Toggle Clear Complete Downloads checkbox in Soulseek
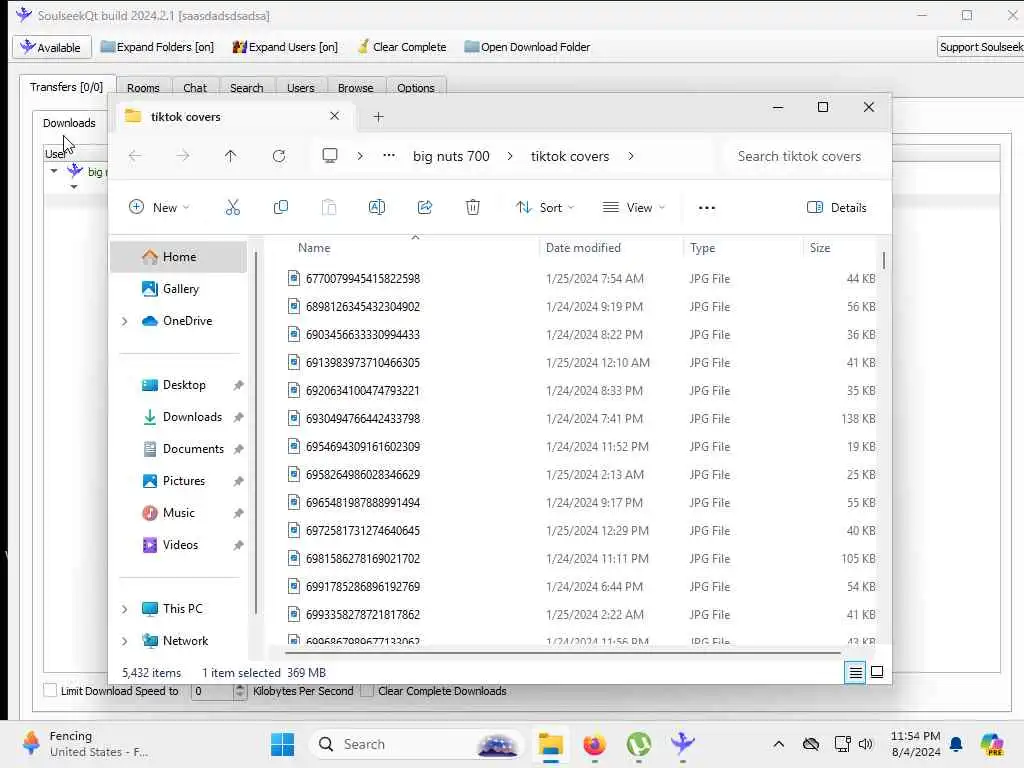Image resolution: width=1024 pixels, height=768 pixels. (x=368, y=691)
